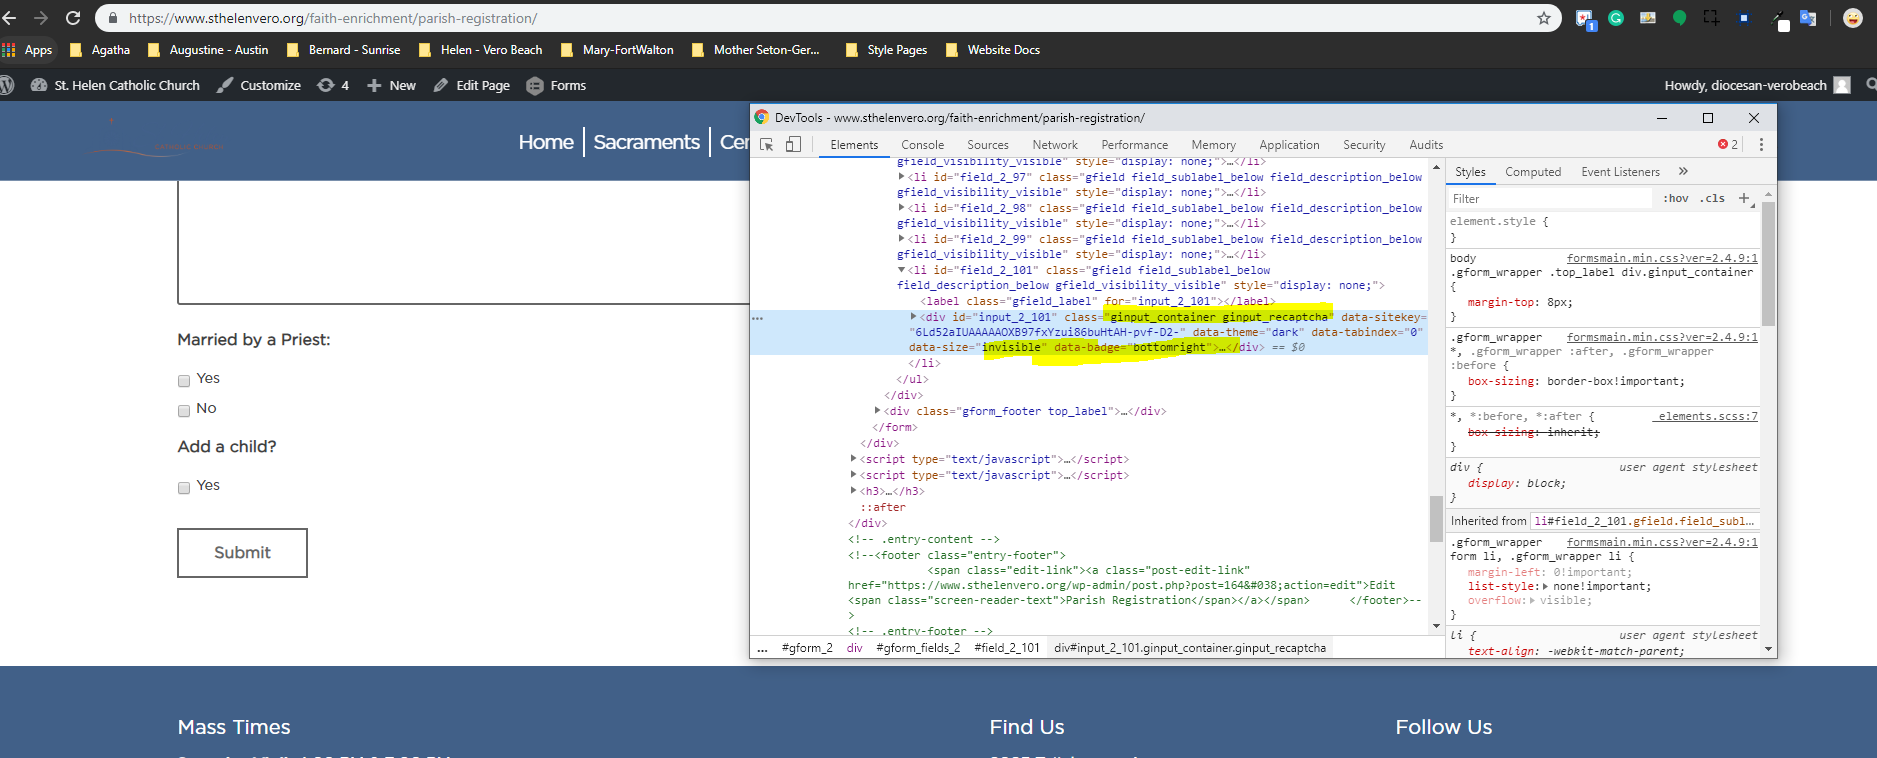
Task: Reload the page with the refresh icon
Action: 73,18
